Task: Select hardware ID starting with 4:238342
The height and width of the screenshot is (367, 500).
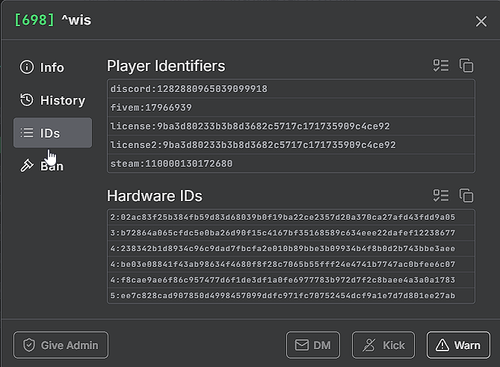Action: click(x=291, y=249)
